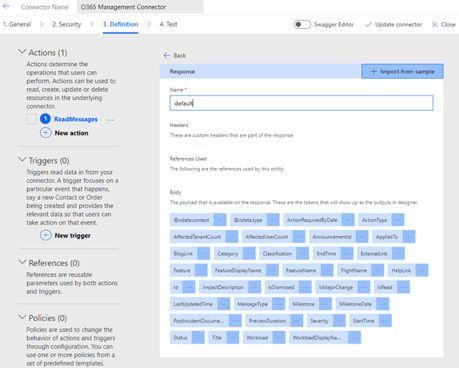Open the AppliesTo token ellipsis
This screenshot has width=459, height=368.
pyautogui.click(x=409, y=237)
